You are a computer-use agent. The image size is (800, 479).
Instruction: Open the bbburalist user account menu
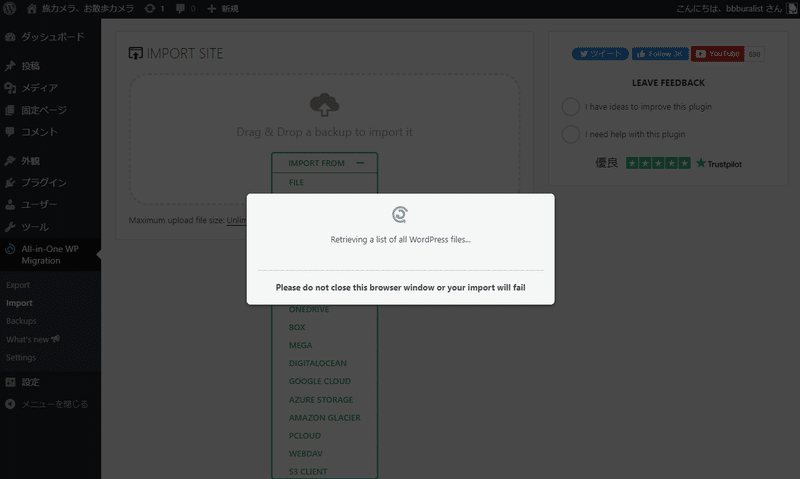pos(736,8)
